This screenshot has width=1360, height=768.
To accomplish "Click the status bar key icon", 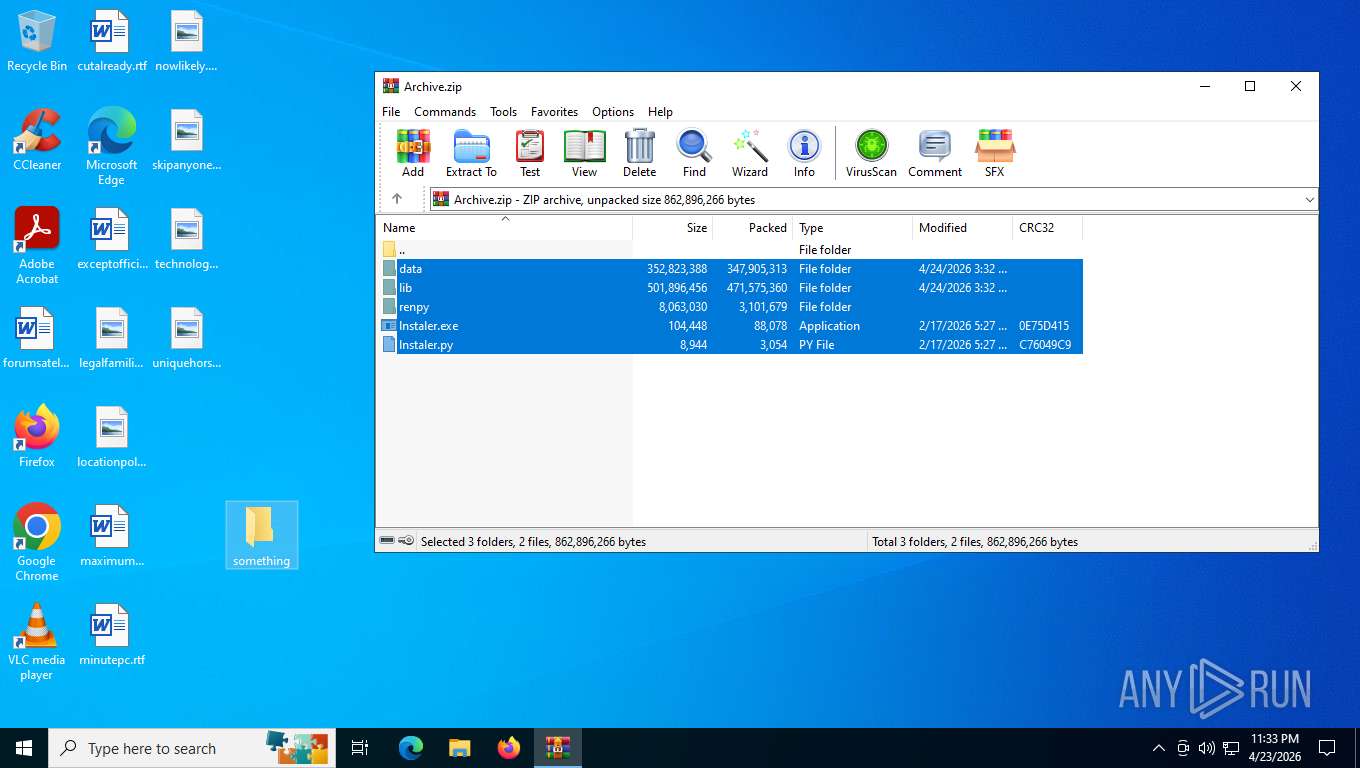I will 405,541.
